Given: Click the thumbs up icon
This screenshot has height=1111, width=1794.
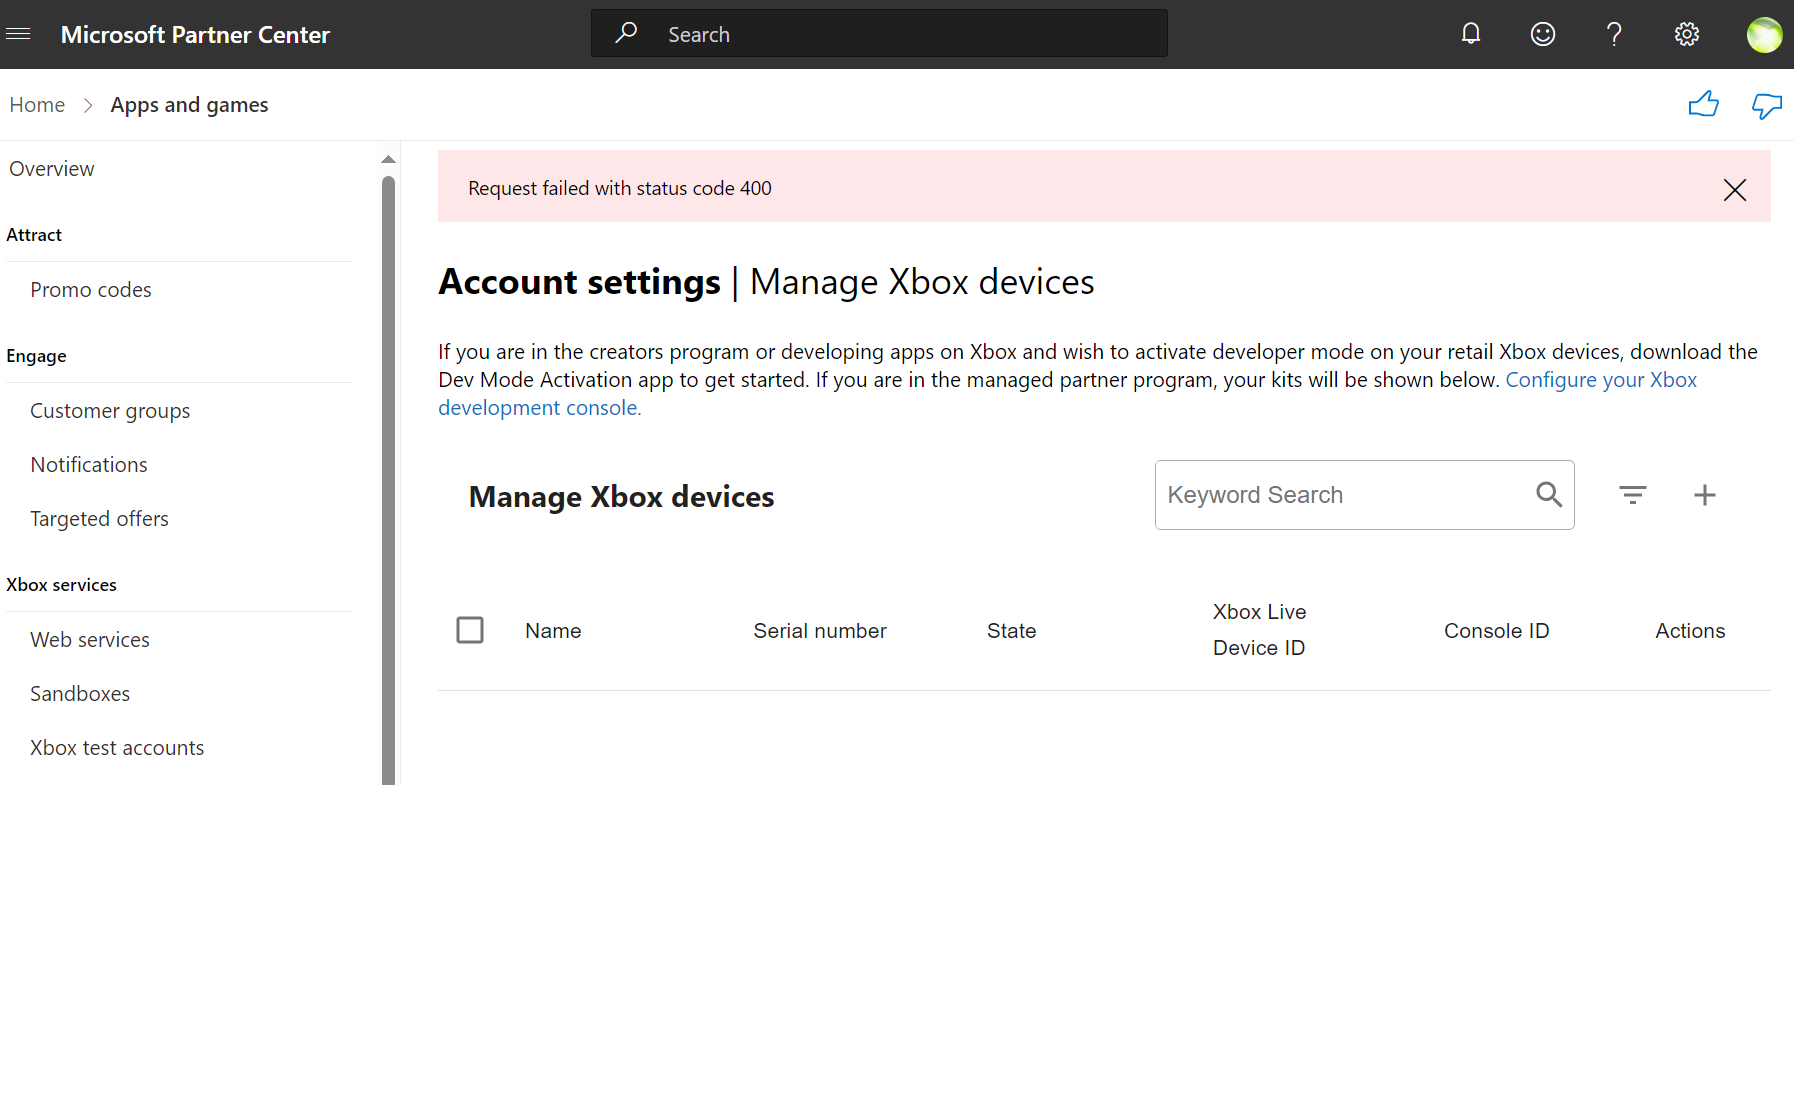Looking at the screenshot, I should [1703, 104].
